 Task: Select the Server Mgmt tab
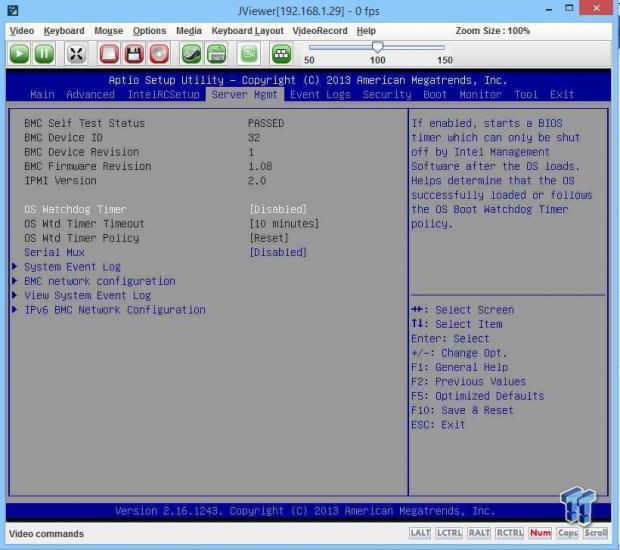244,95
